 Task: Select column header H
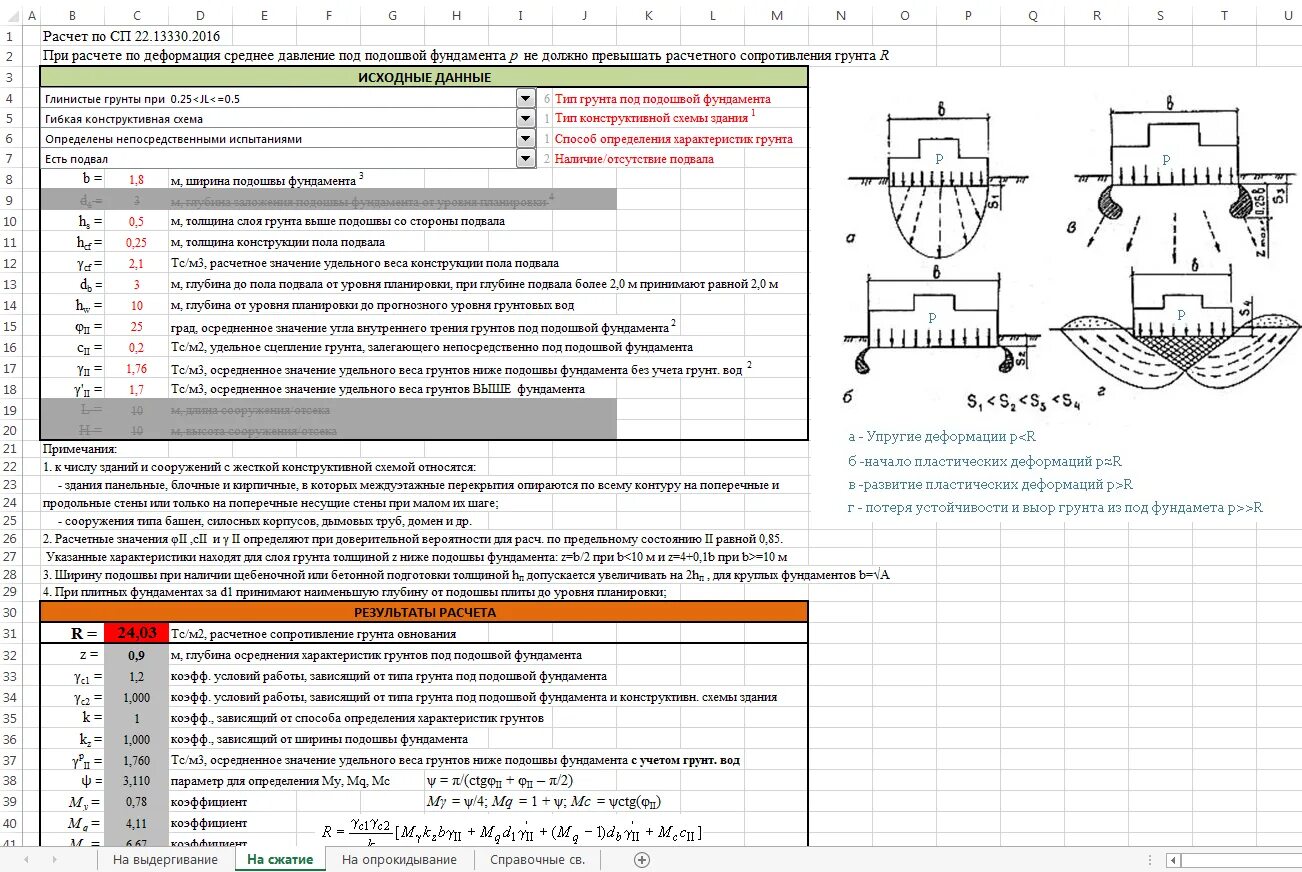tap(456, 15)
